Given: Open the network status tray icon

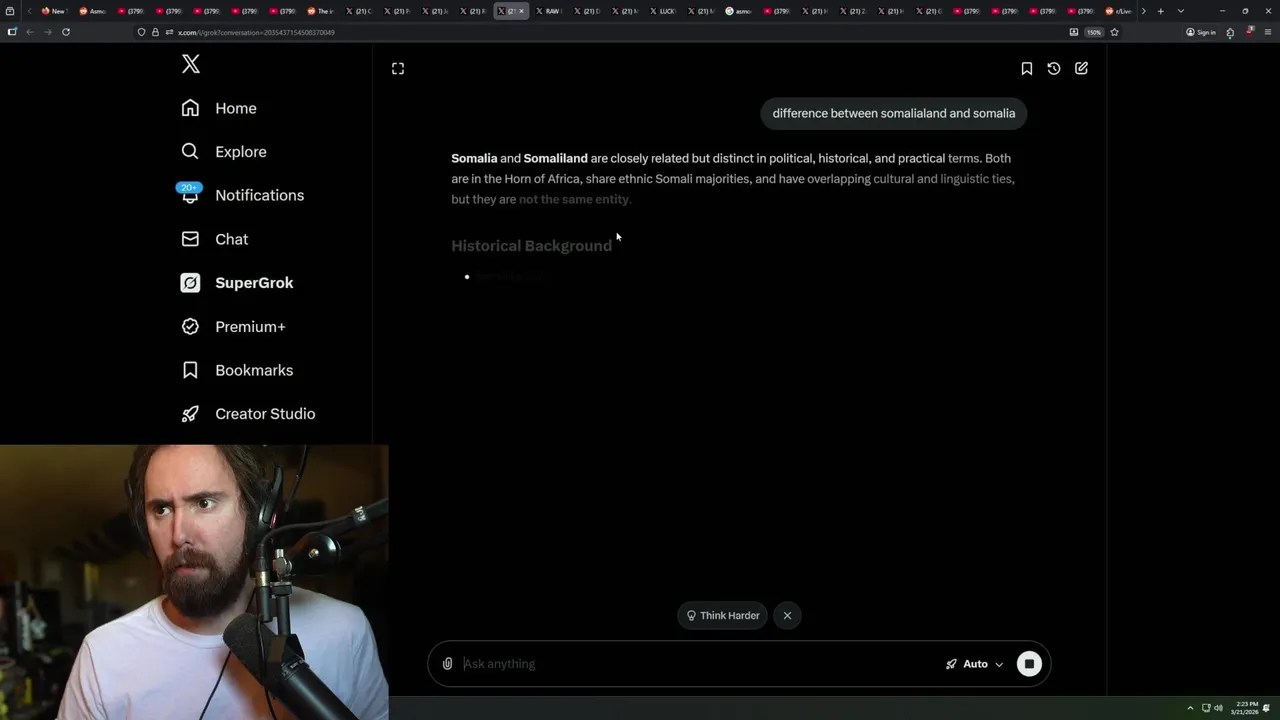Looking at the screenshot, I should 1205,708.
